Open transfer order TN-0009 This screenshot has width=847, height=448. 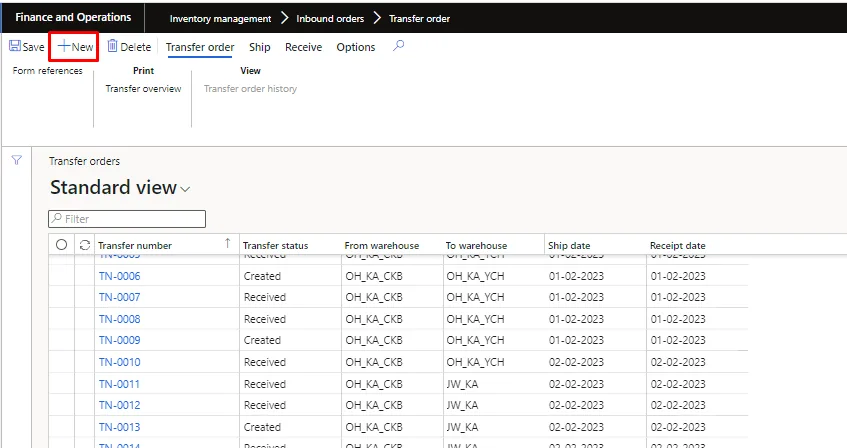pyautogui.click(x=119, y=340)
